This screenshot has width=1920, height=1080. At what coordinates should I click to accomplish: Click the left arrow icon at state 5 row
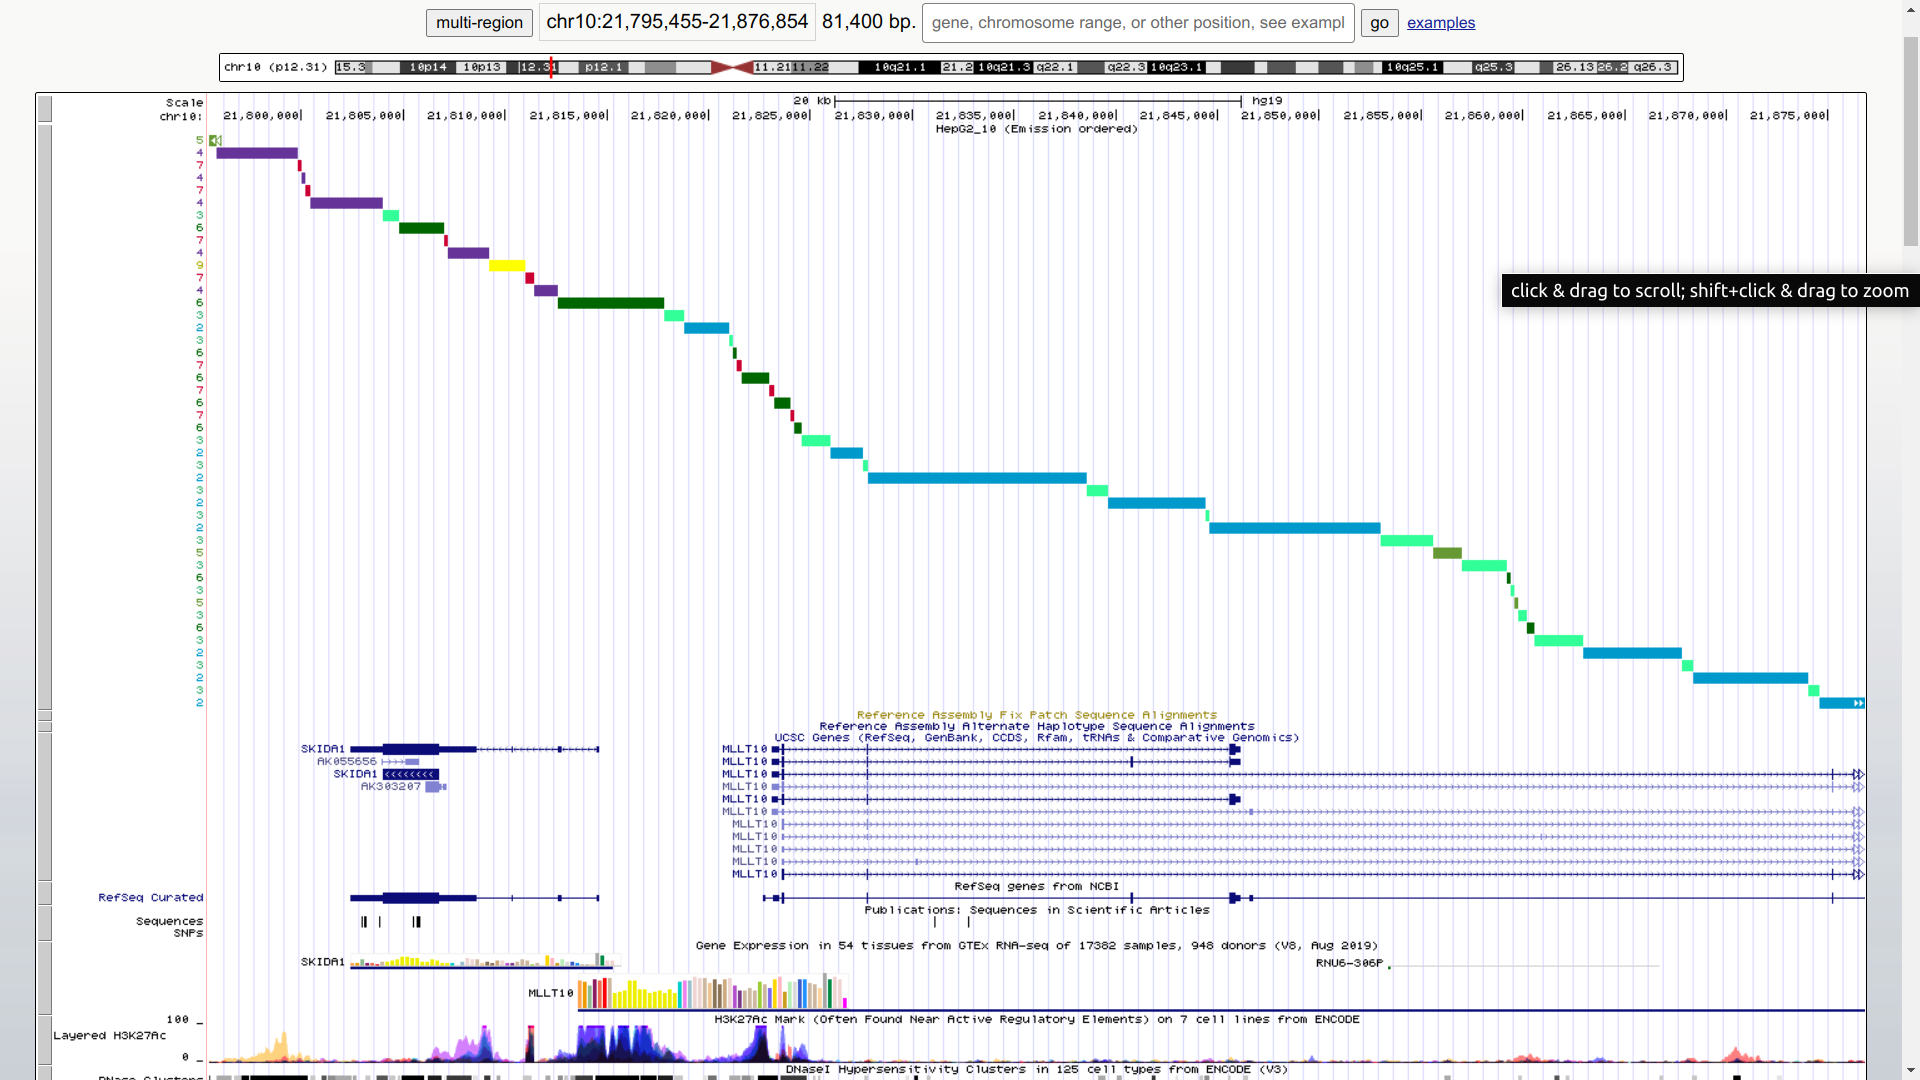pos(215,140)
